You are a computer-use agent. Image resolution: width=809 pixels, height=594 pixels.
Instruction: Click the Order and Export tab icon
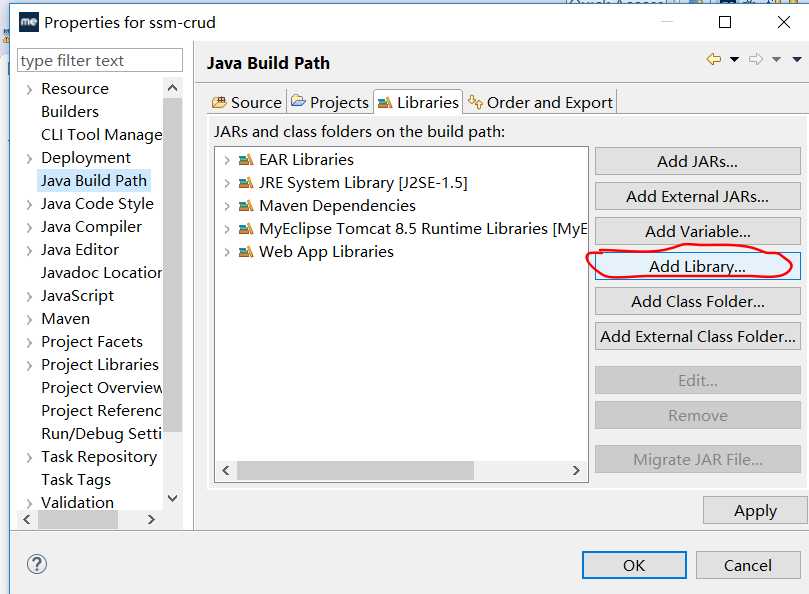click(475, 102)
